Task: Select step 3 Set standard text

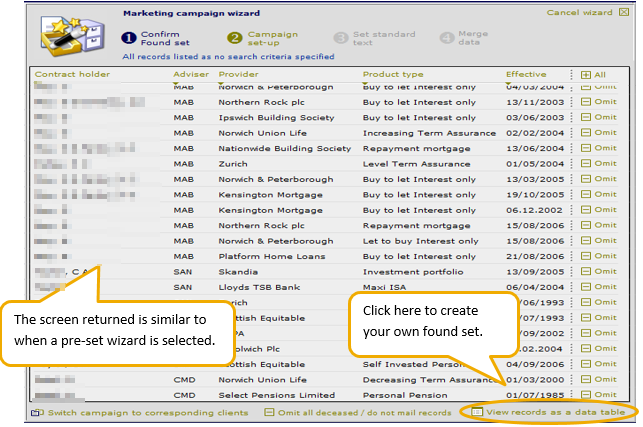Action: tap(374, 38)
